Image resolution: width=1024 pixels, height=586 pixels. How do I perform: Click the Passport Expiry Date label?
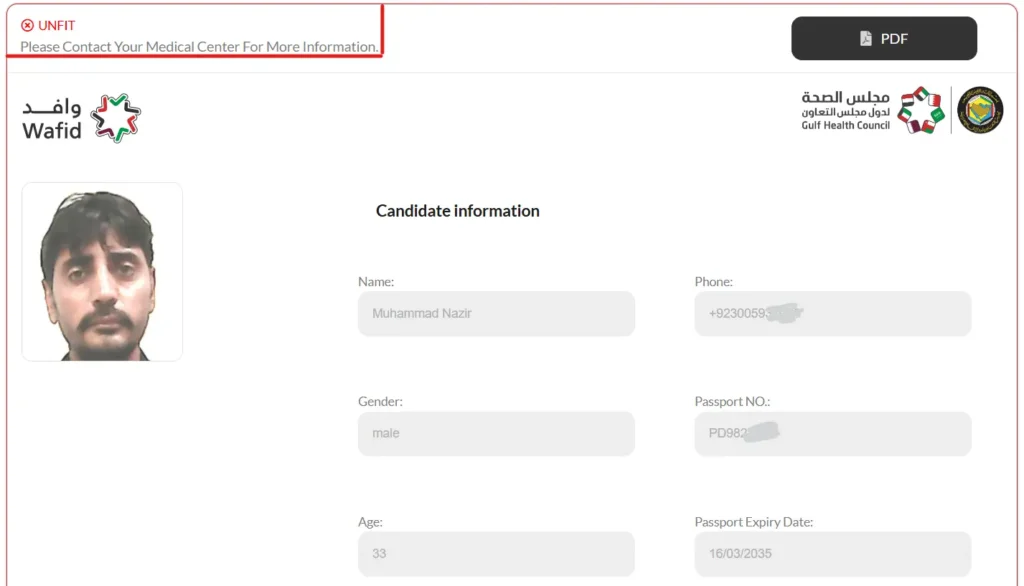(754, 522)
